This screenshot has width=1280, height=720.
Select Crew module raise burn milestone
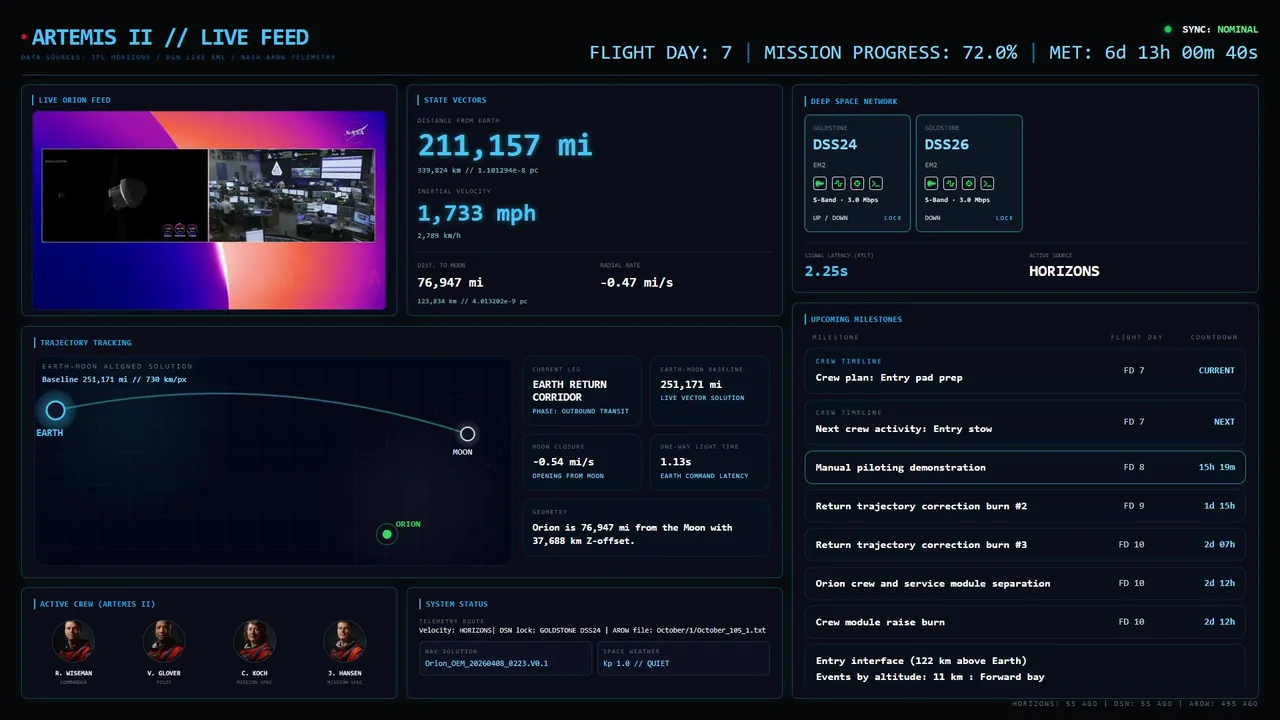coord(1025,622)
